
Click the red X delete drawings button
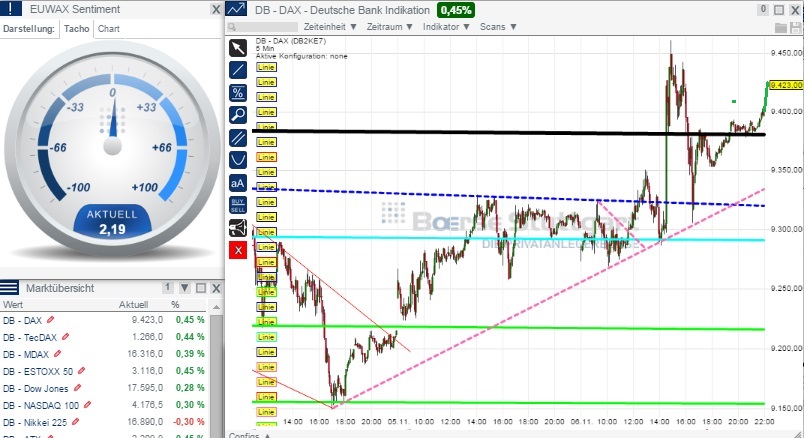pos(237,250)
